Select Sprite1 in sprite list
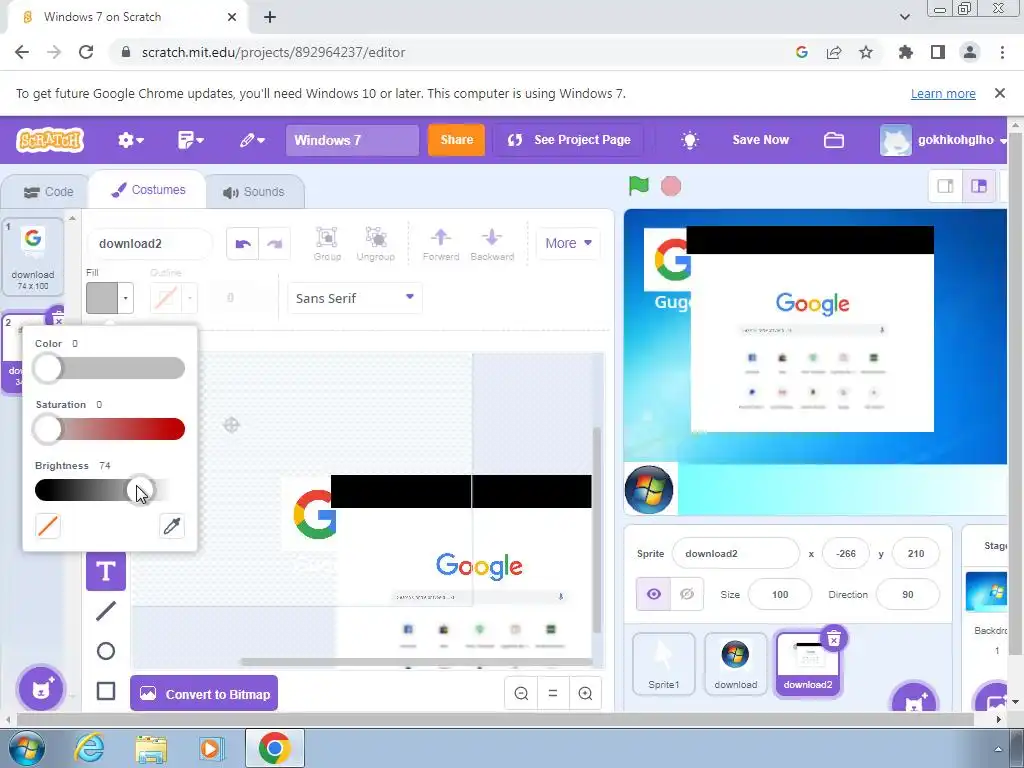 pyautogui.click(x=664, y=664)
